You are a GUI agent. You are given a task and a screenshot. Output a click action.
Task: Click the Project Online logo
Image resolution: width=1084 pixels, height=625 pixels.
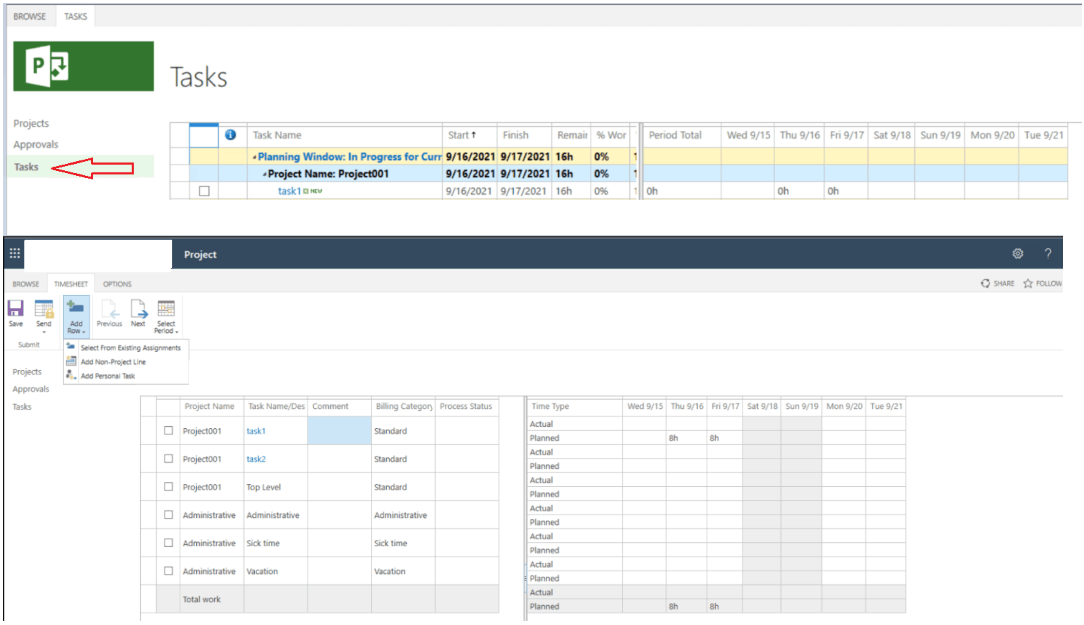(84, 66)
